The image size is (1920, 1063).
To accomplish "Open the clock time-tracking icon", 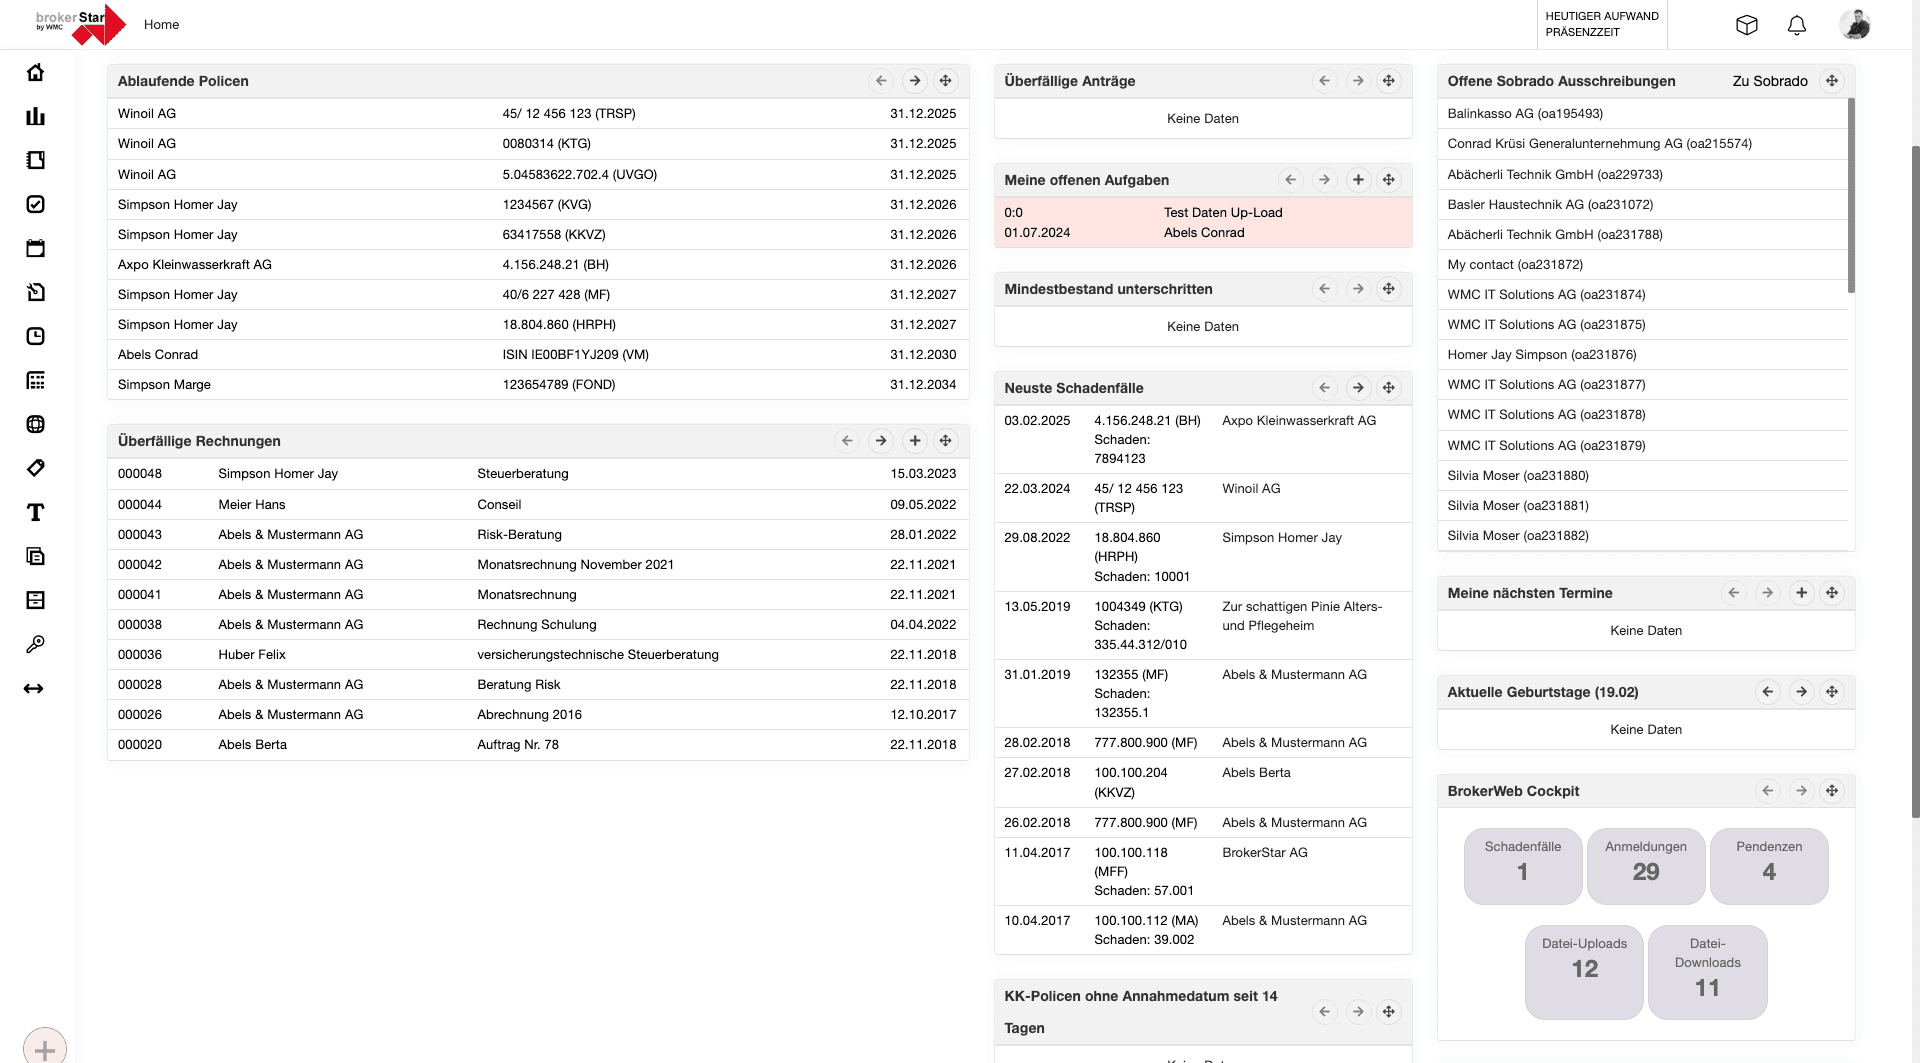I will [36, 336].
